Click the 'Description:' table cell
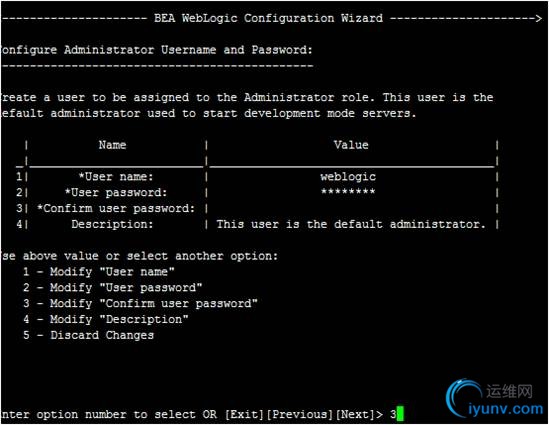Image resolution: width=549 pixels, height=425 pixels. 112,224
